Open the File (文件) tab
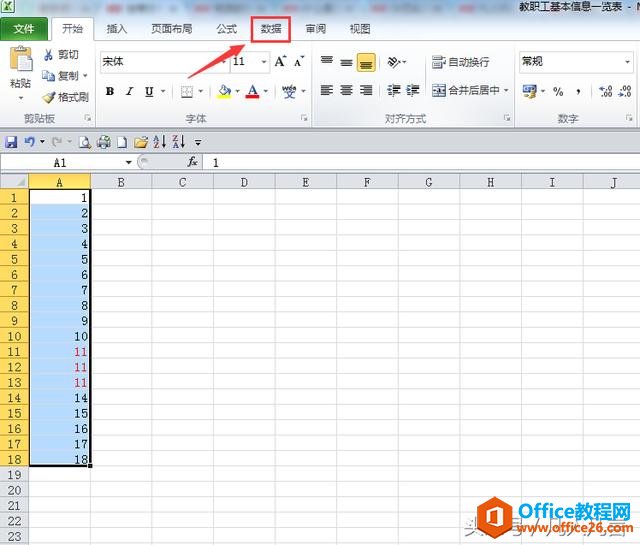Viewport: 640px width, 545px height. [24, 29]
